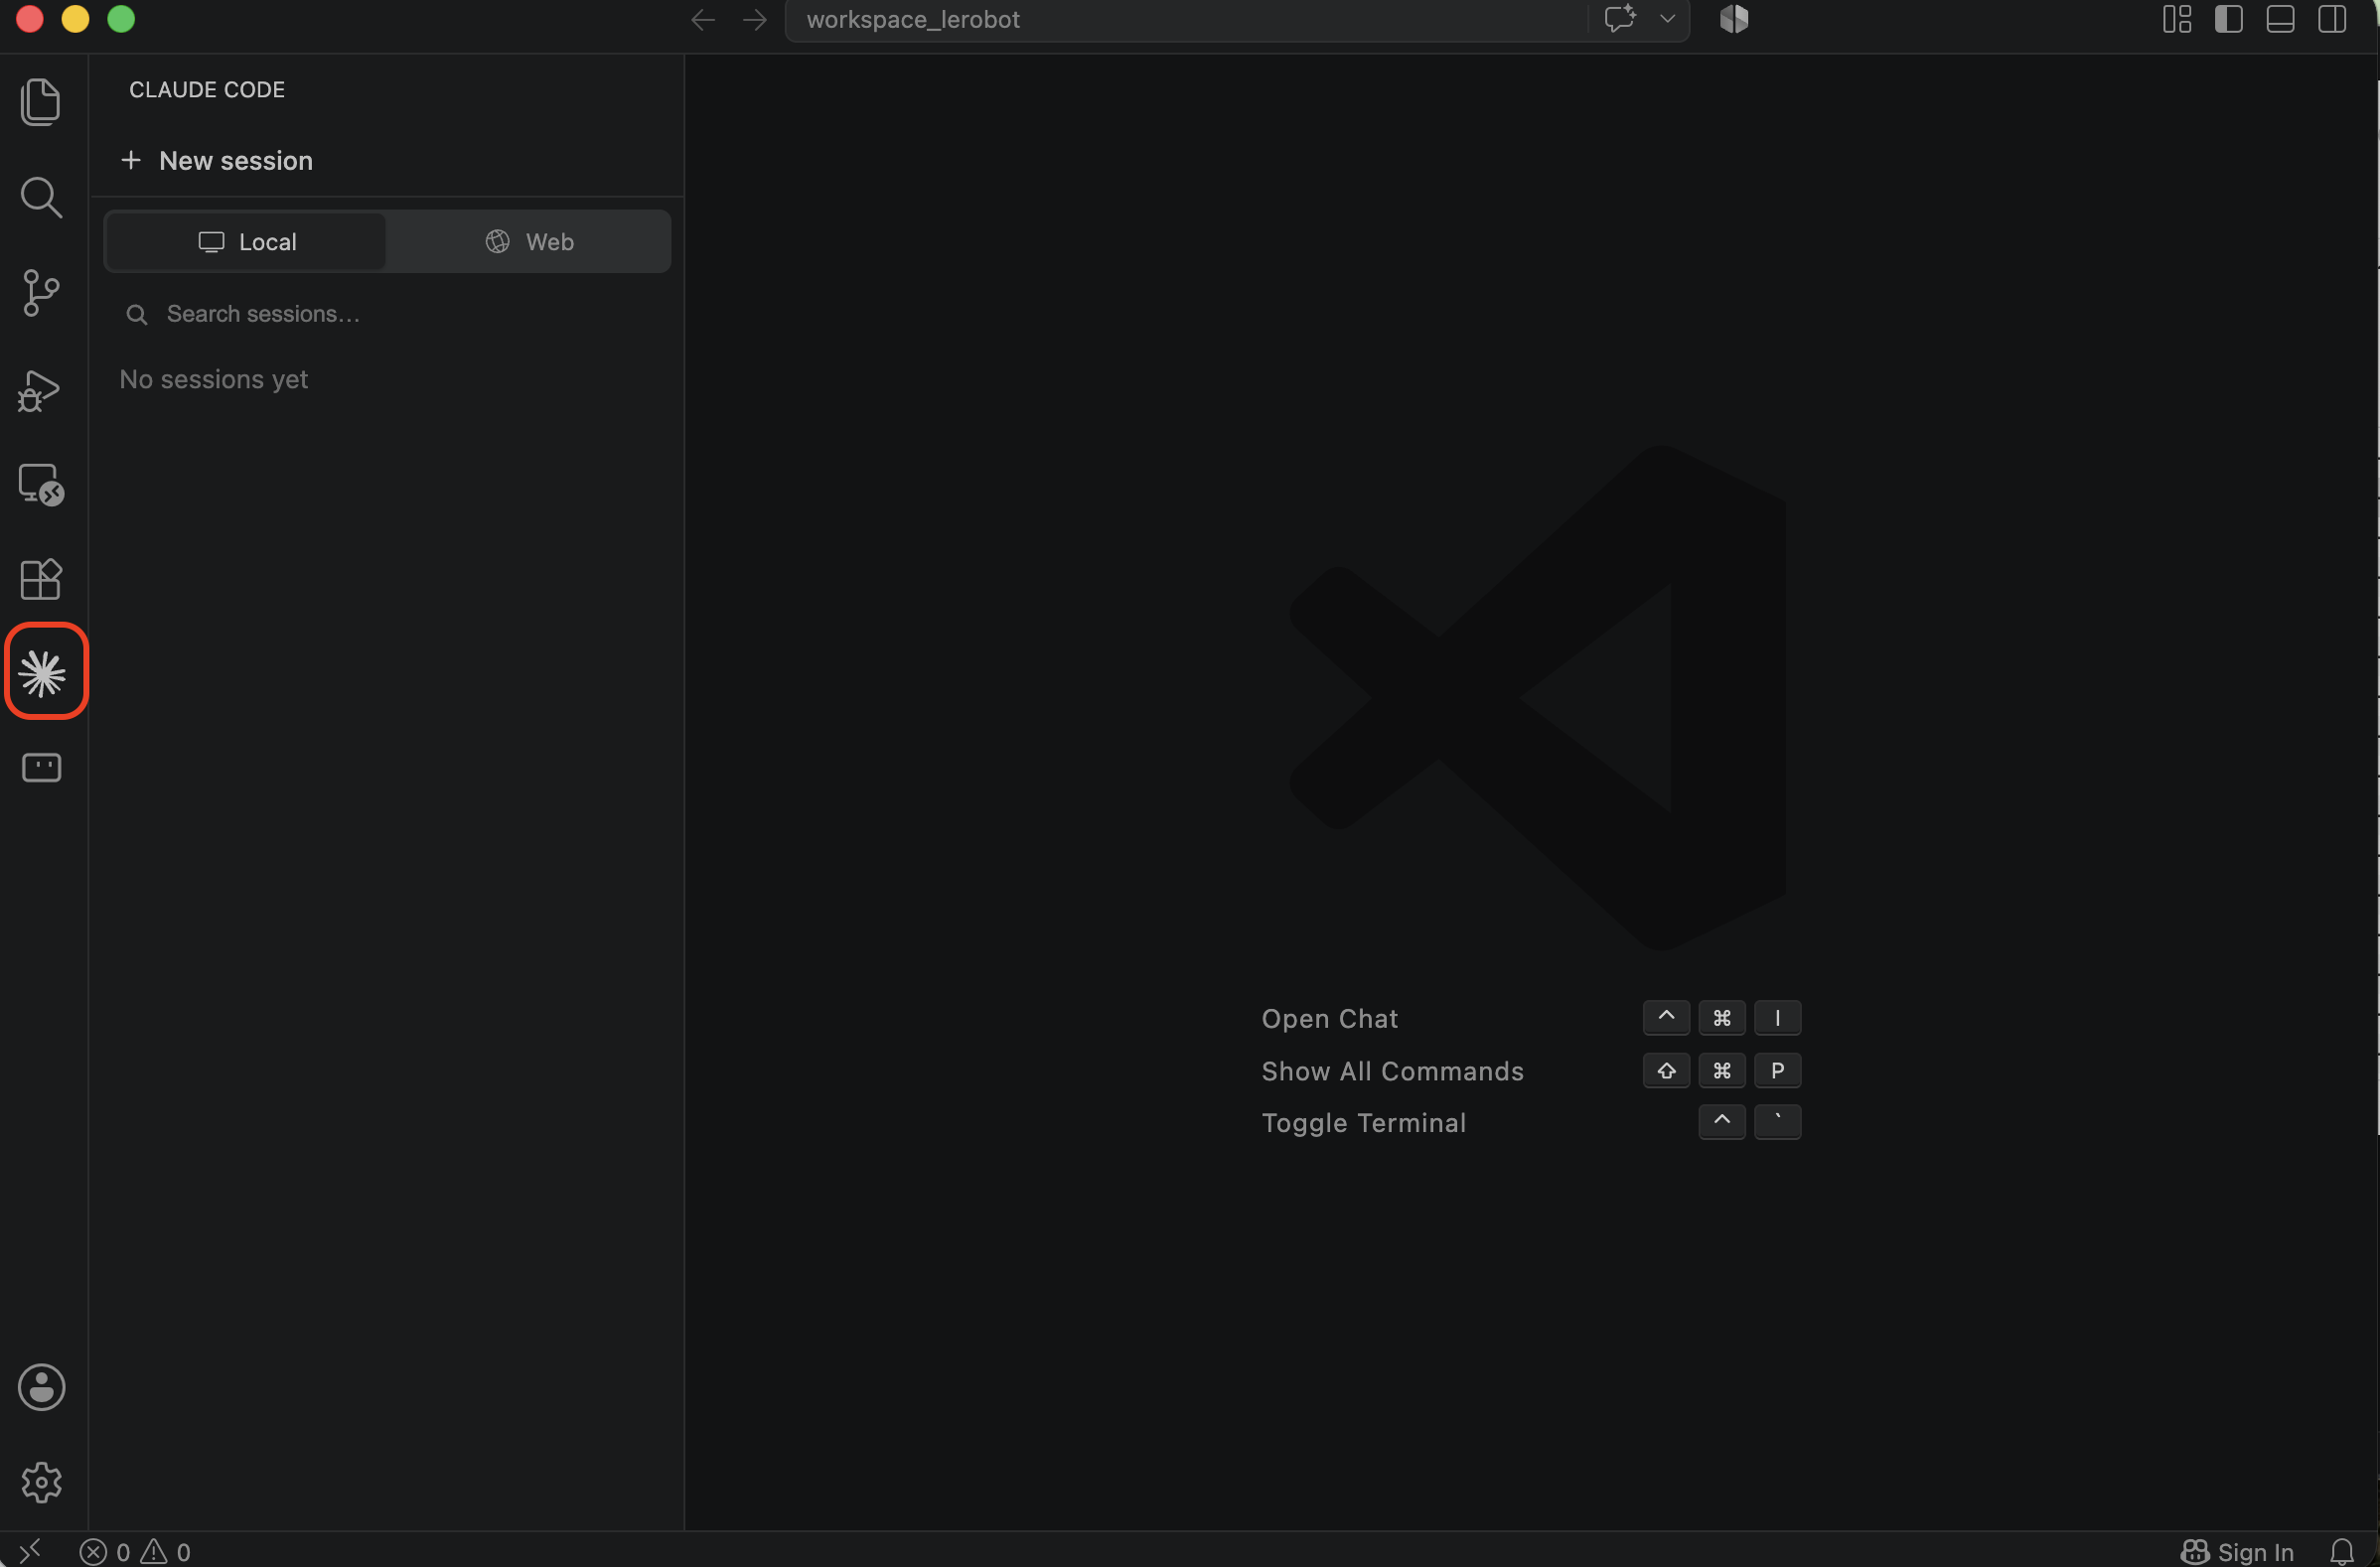Open the Accounts menu icon

[41, 1387]
